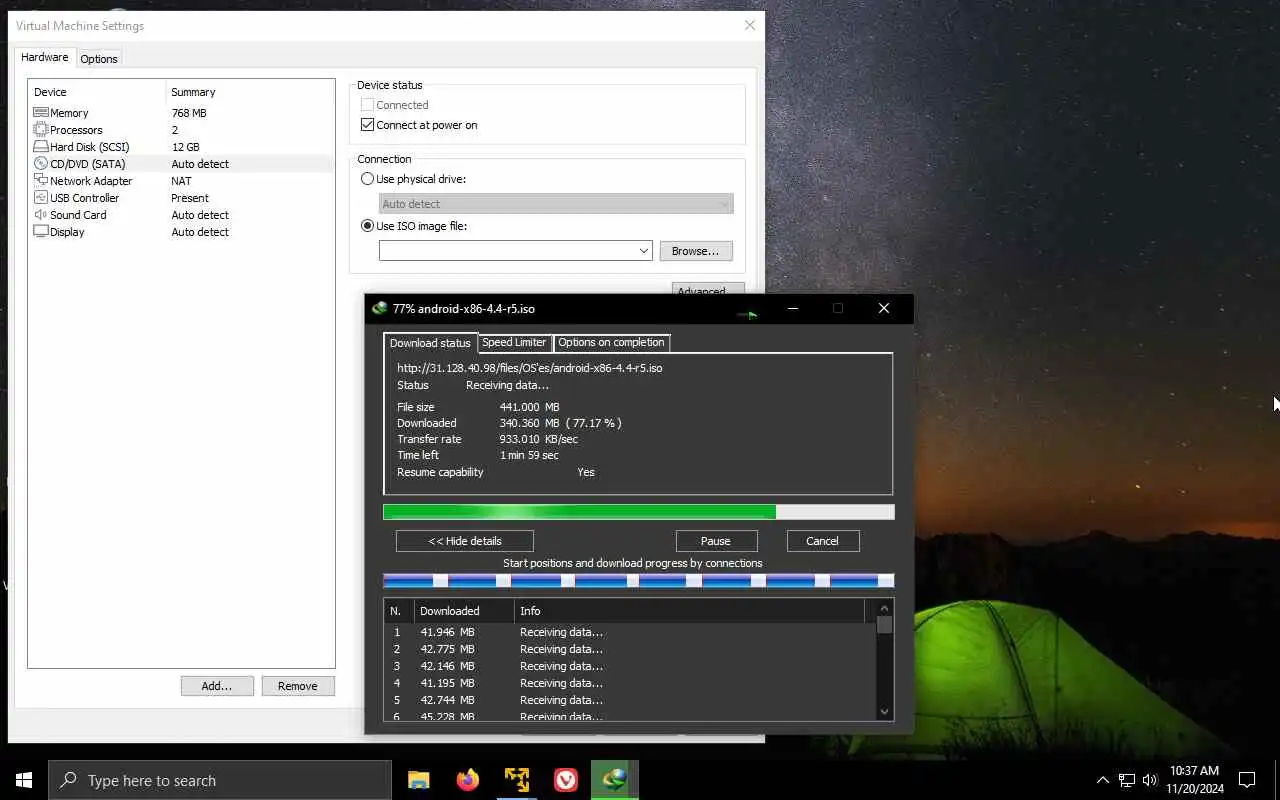Image resolution: width=1280 pixels, height=800 pixels.
Task: Click the 12 GB hard disk summary
Action: [x=185, y=147]
